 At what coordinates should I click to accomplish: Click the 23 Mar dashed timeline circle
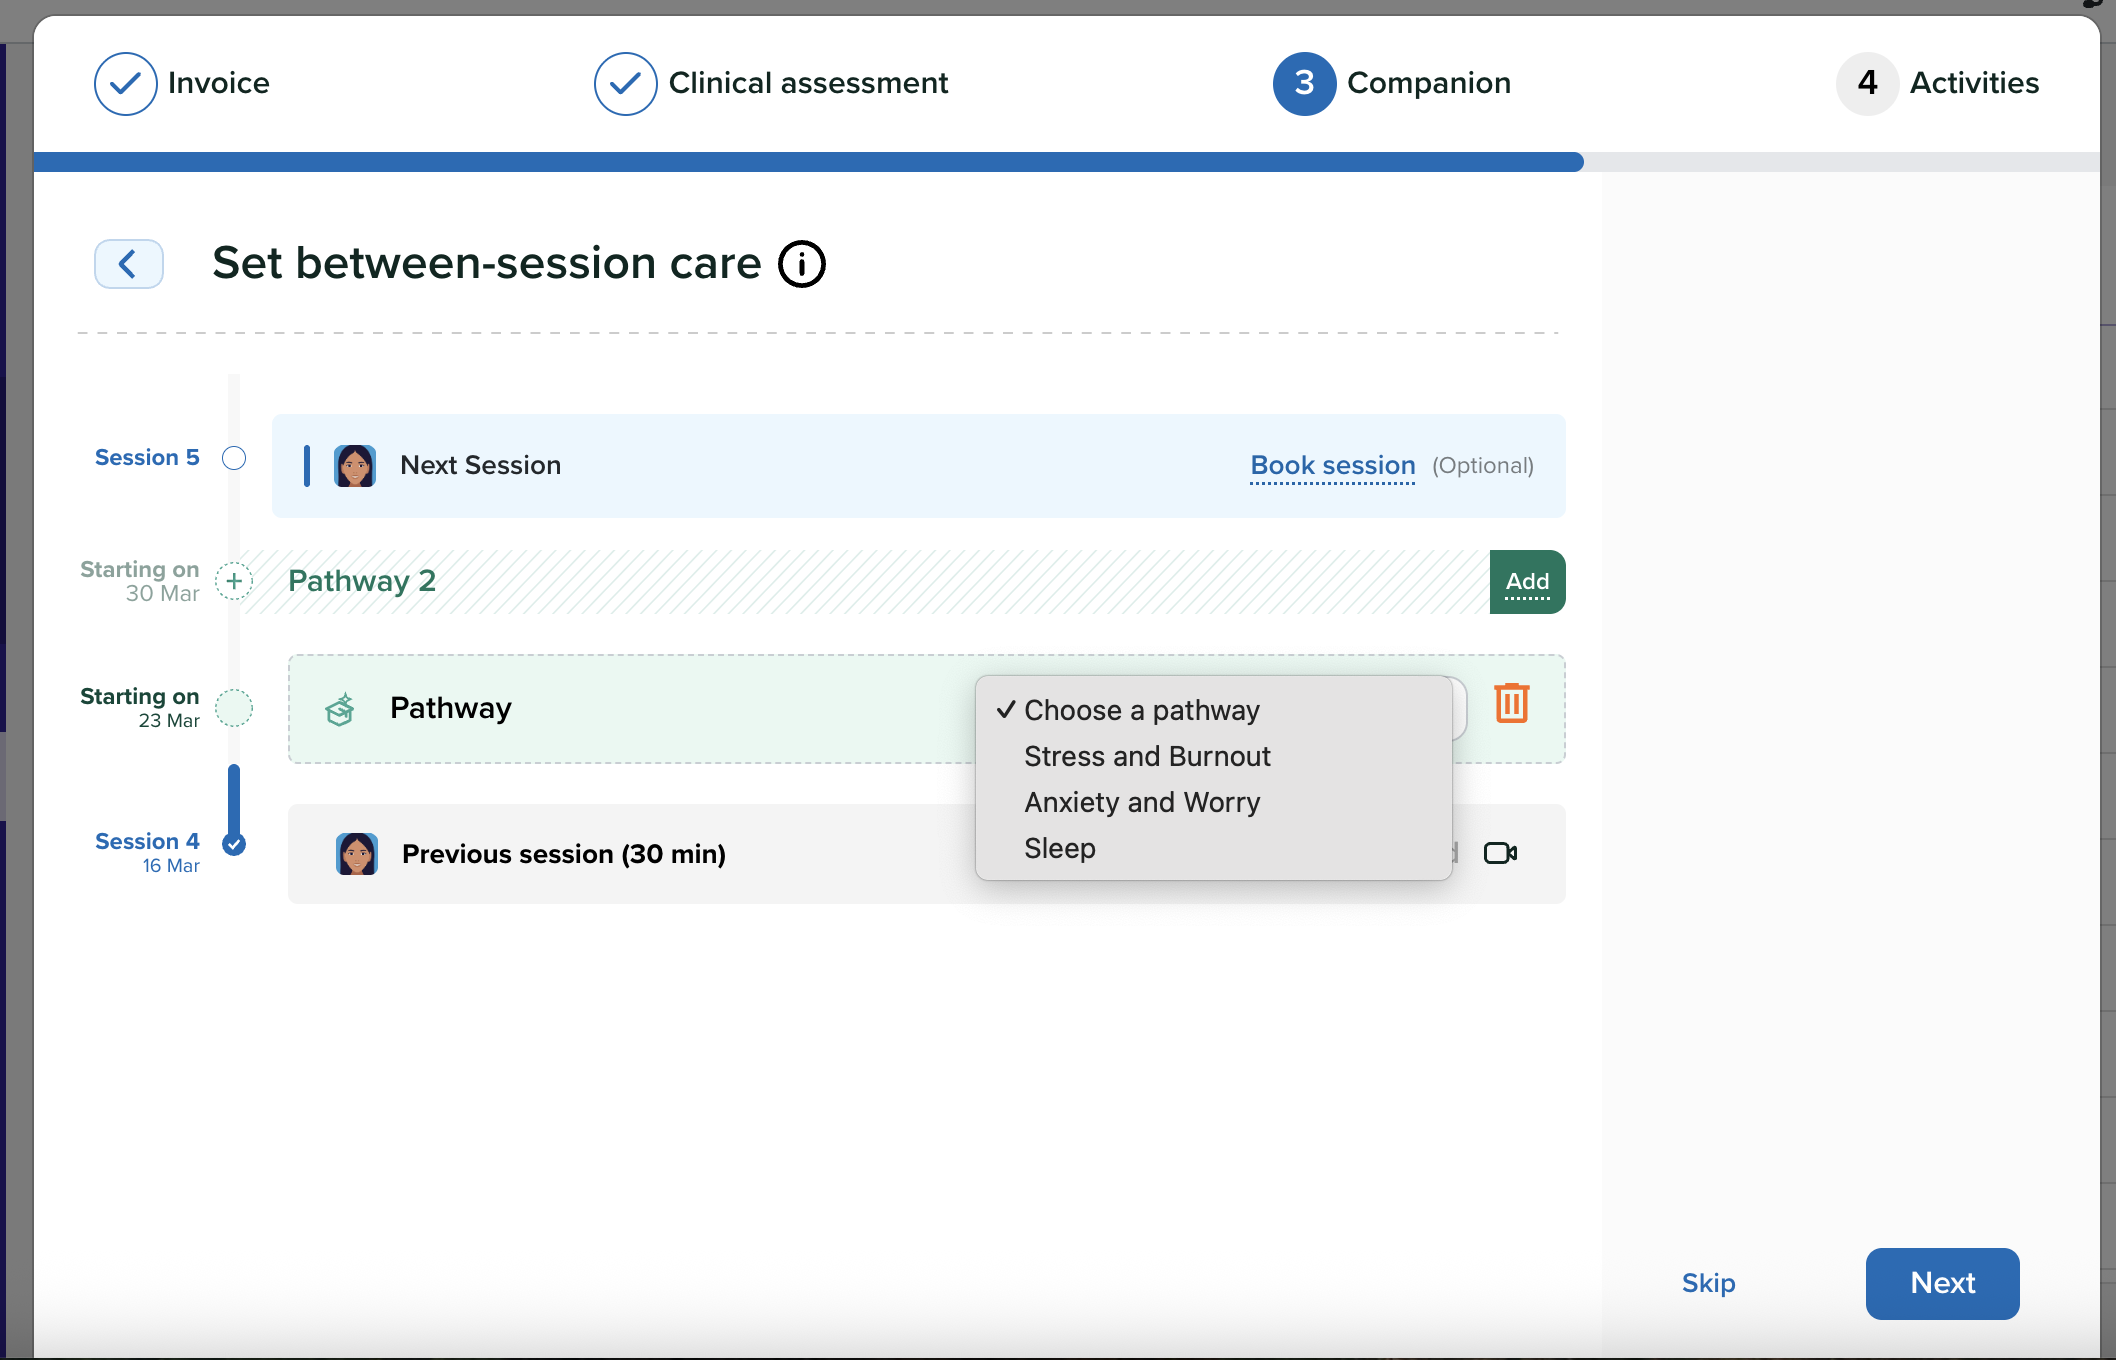pyautogui.click(x=234, y=708)
